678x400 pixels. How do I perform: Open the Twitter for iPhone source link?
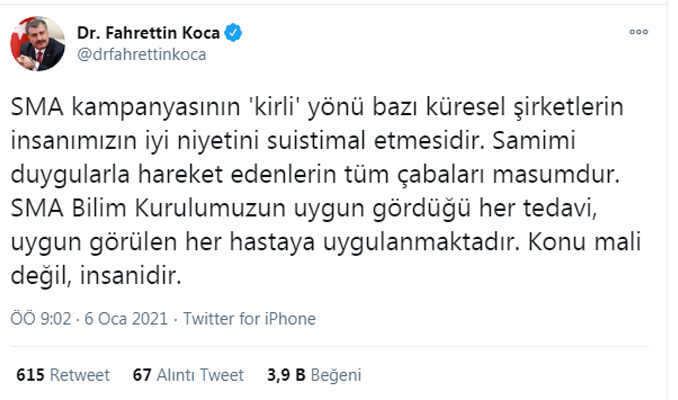(248, 320)
